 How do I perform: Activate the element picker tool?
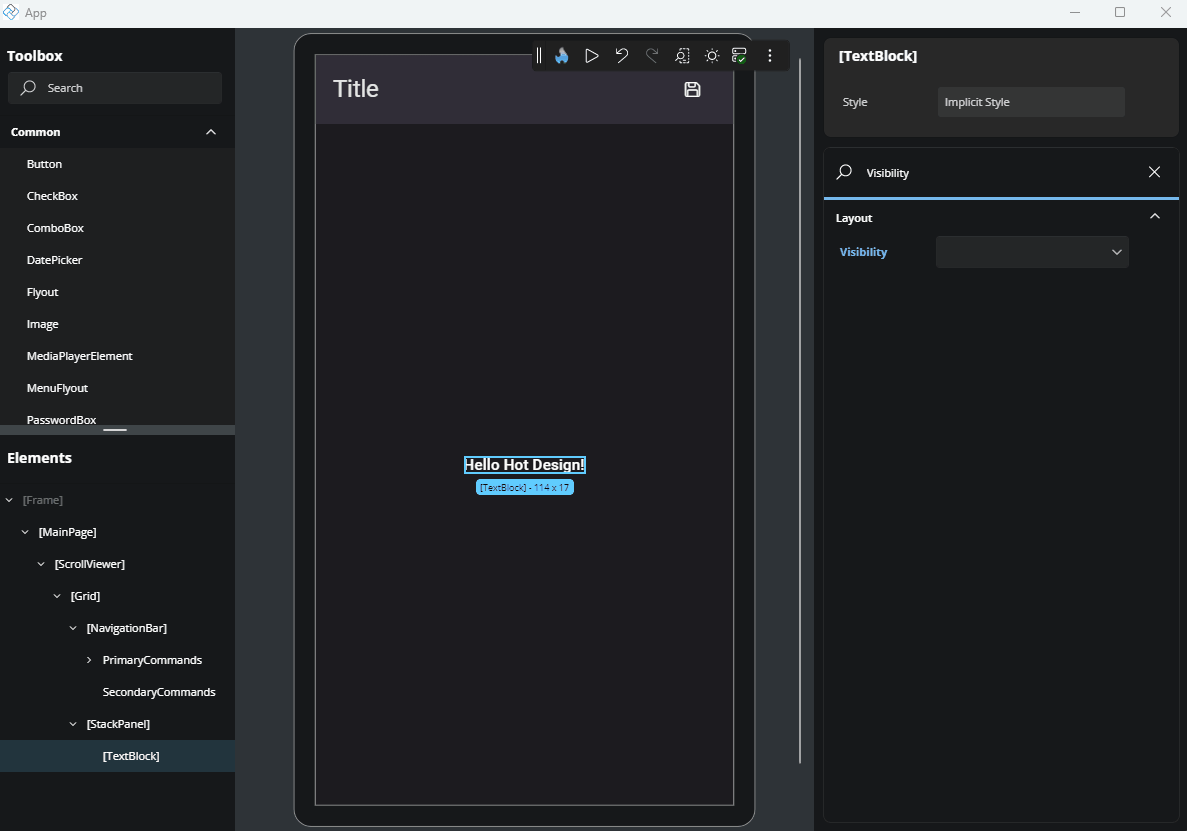(x=682, y=55)
